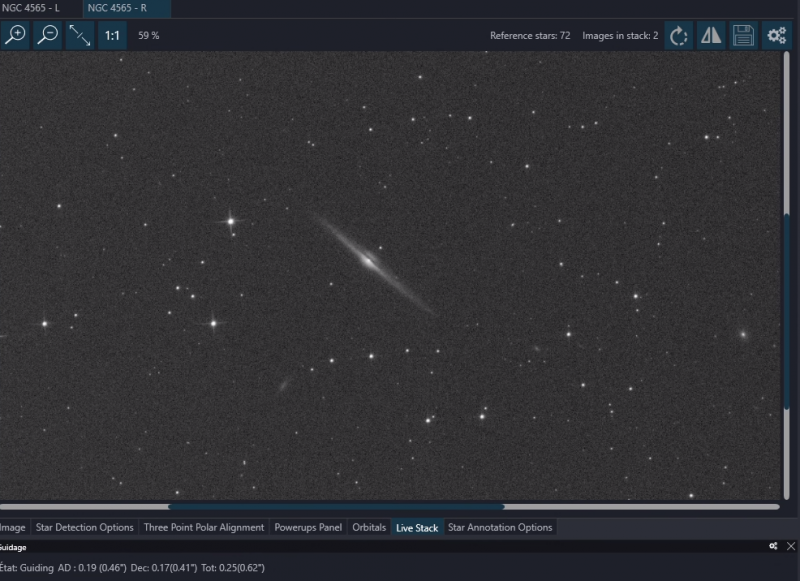Save the stacked image with floppy icon
This screenshot has width=800, height=581.
743,36
